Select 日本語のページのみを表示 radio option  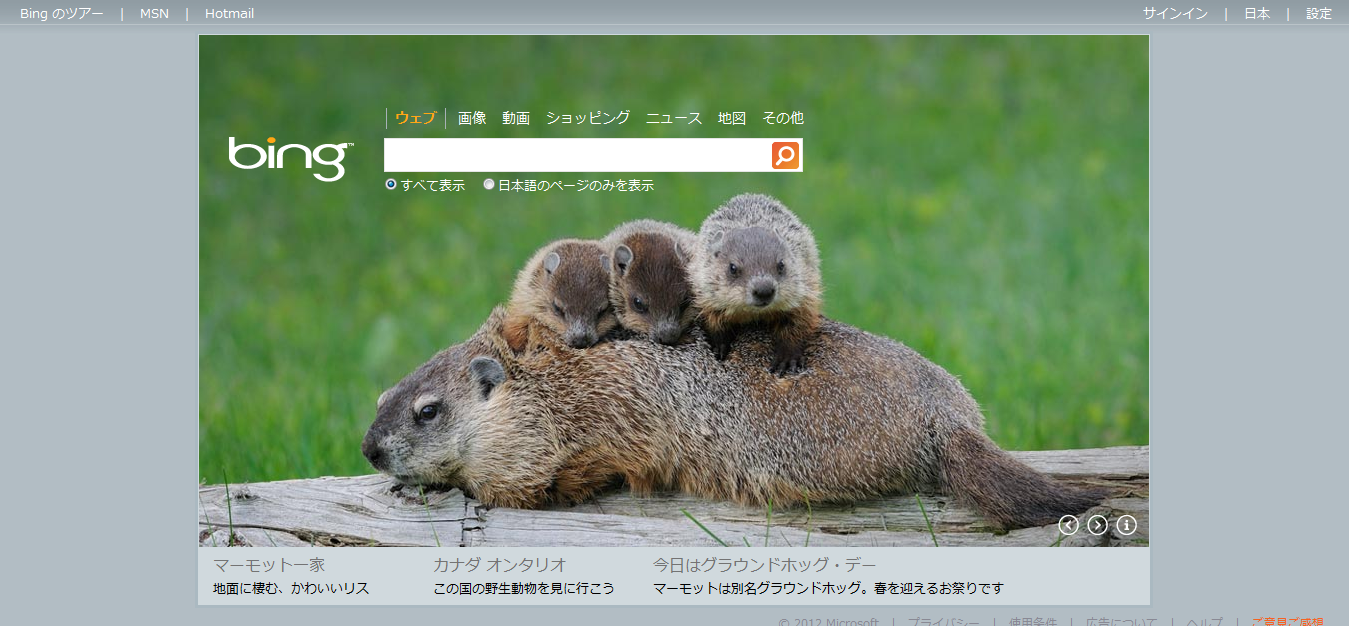[488, 185]
